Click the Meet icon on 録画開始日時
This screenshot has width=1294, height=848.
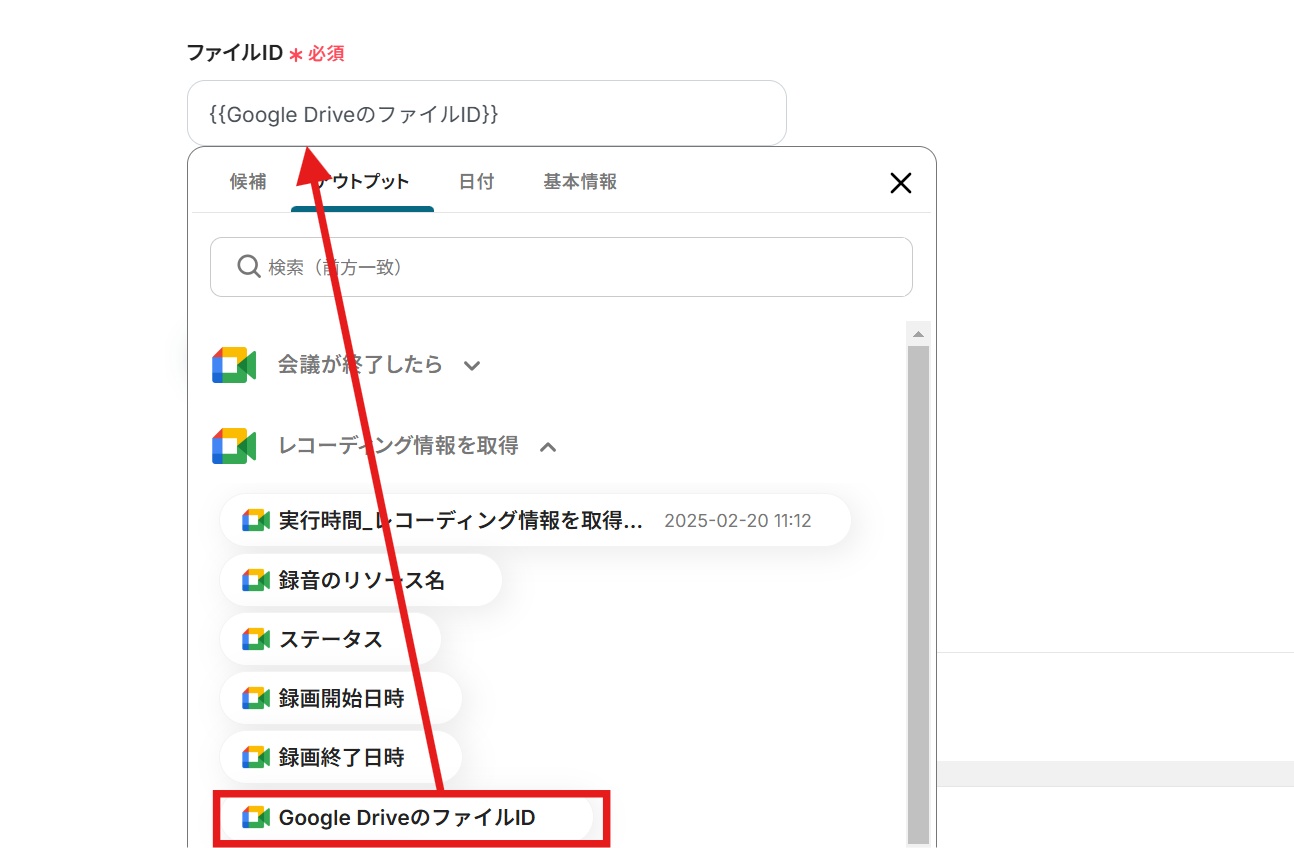point(256,699)
